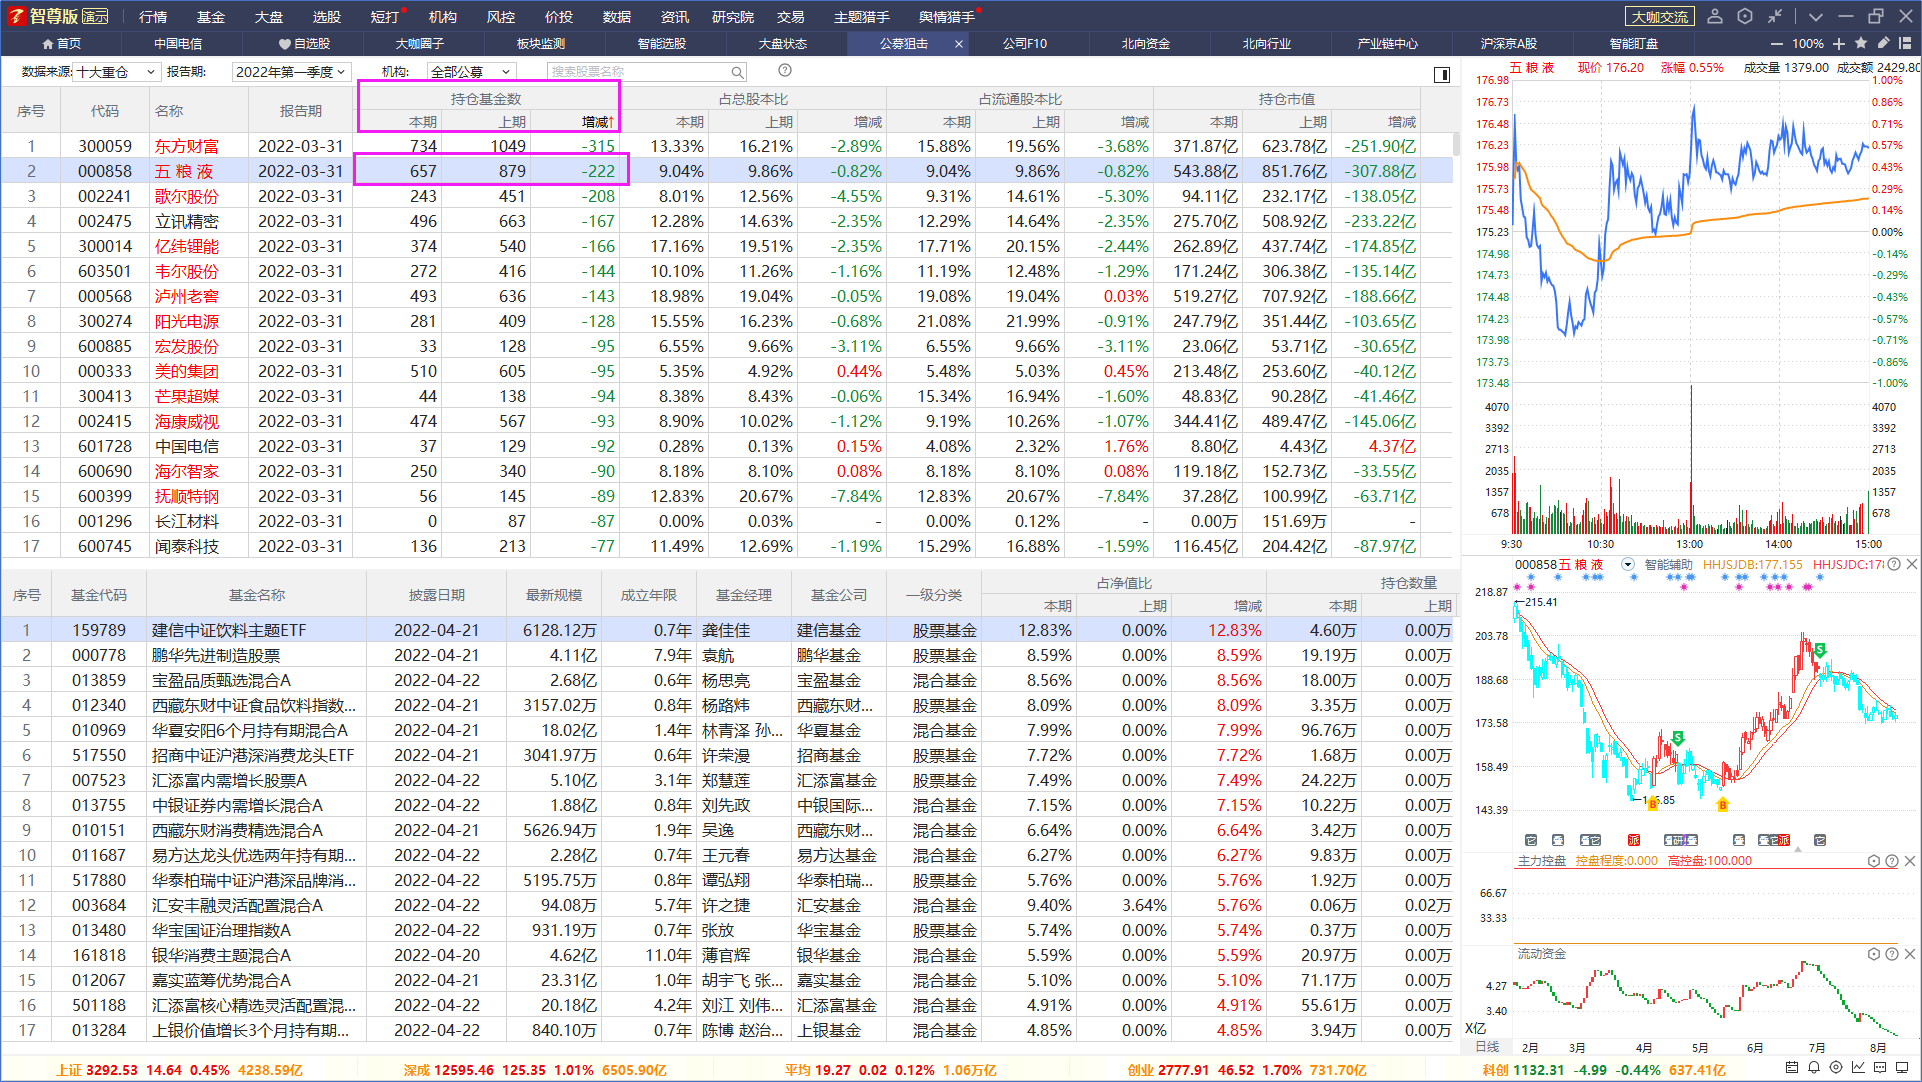Viewport: 1922px width, 1082px height.
Task: Click the zoom-in plus icon beside 100%
Action: pos(1839,44)
